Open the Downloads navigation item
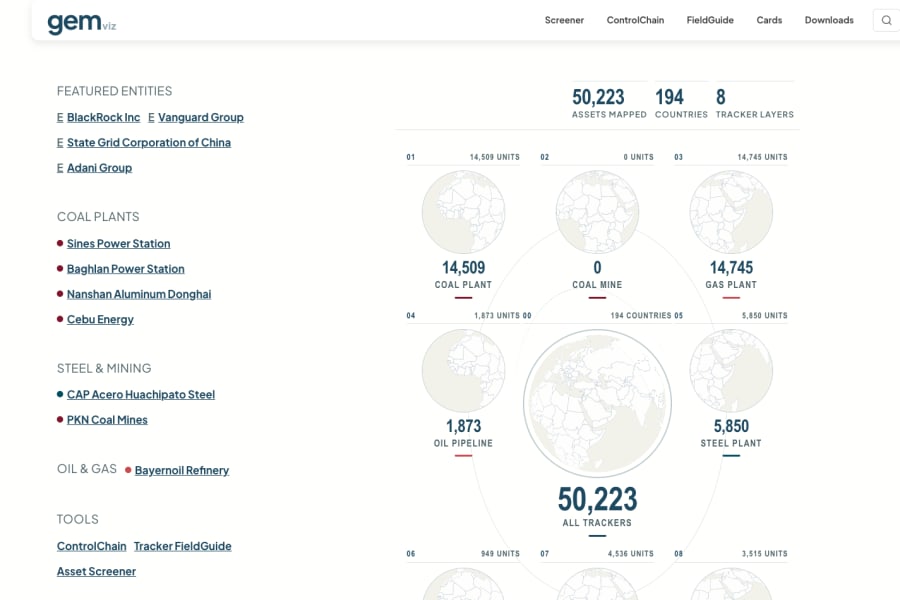 (829, 20)
